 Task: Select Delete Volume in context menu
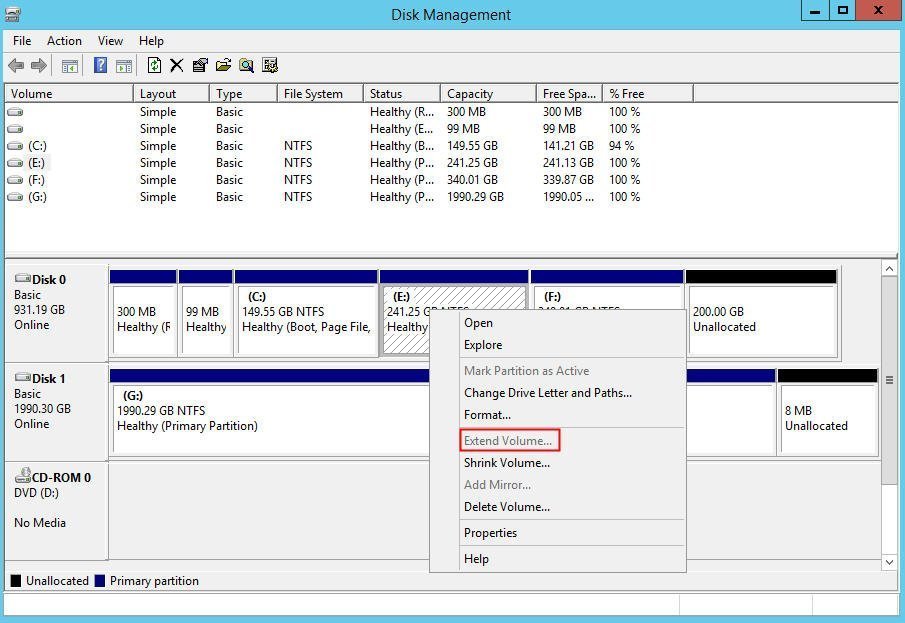click(506, 507)
